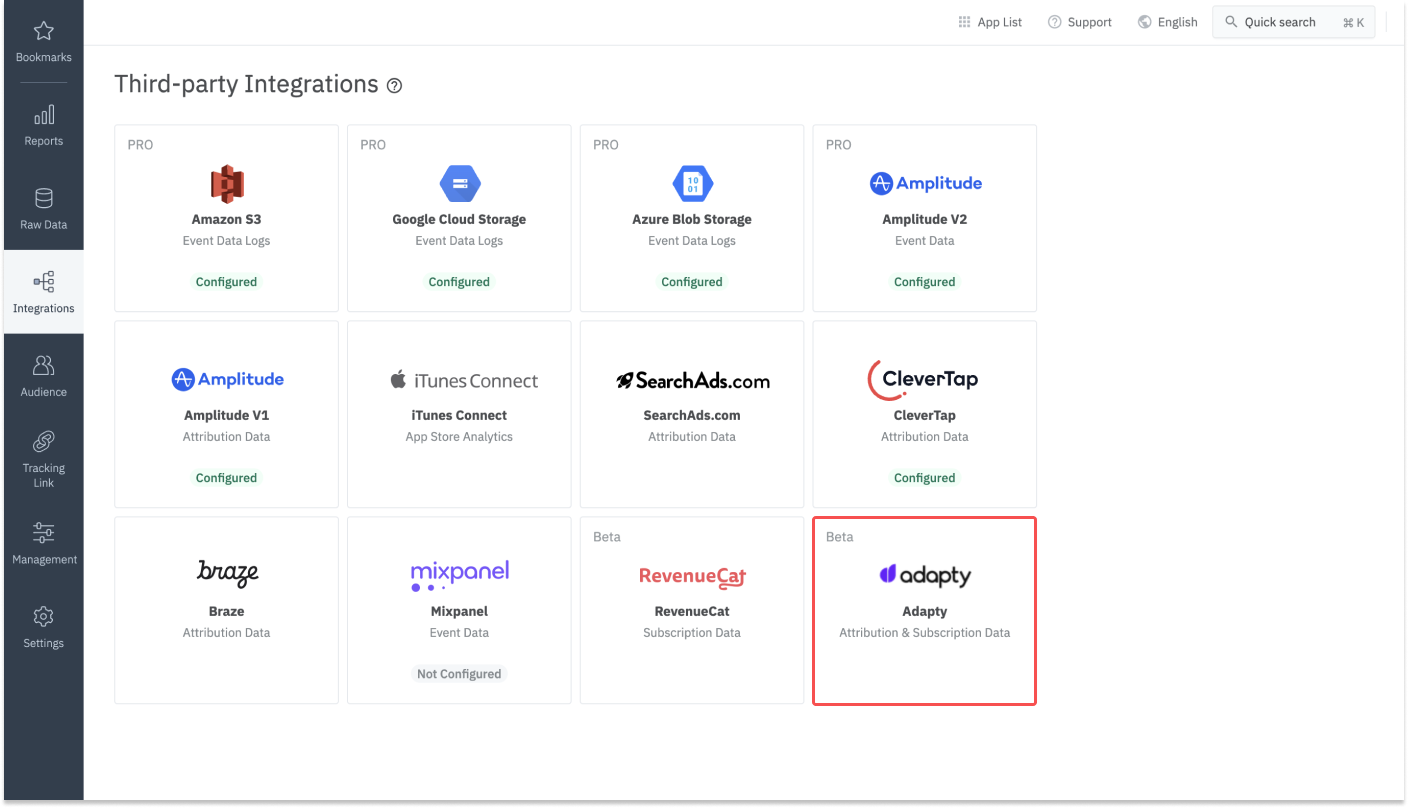Click the Braze card title text
The width and height of the screenshot is (1408, 808).
pos(227,611)
